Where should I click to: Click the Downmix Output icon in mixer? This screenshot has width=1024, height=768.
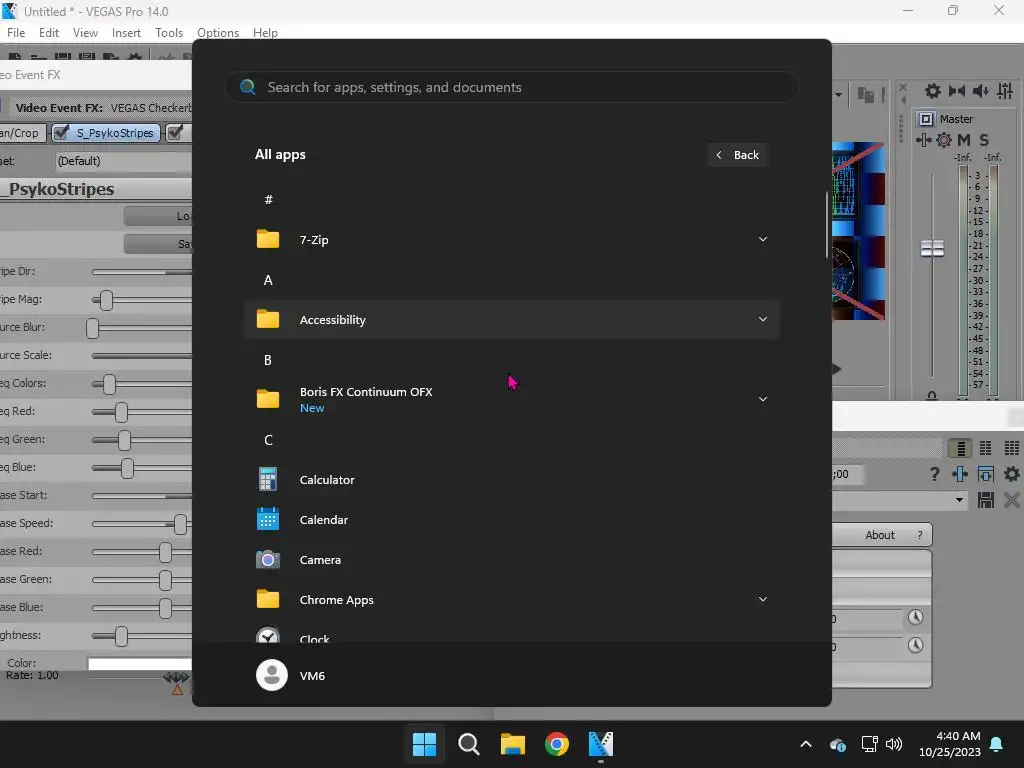click(x=957, y=91)
